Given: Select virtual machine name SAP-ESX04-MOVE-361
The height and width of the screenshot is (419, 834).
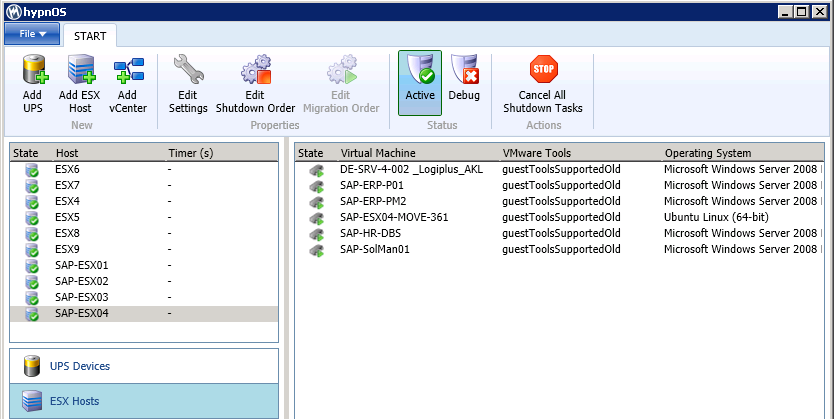Looking at the screenshot, I should pos(394,217).
